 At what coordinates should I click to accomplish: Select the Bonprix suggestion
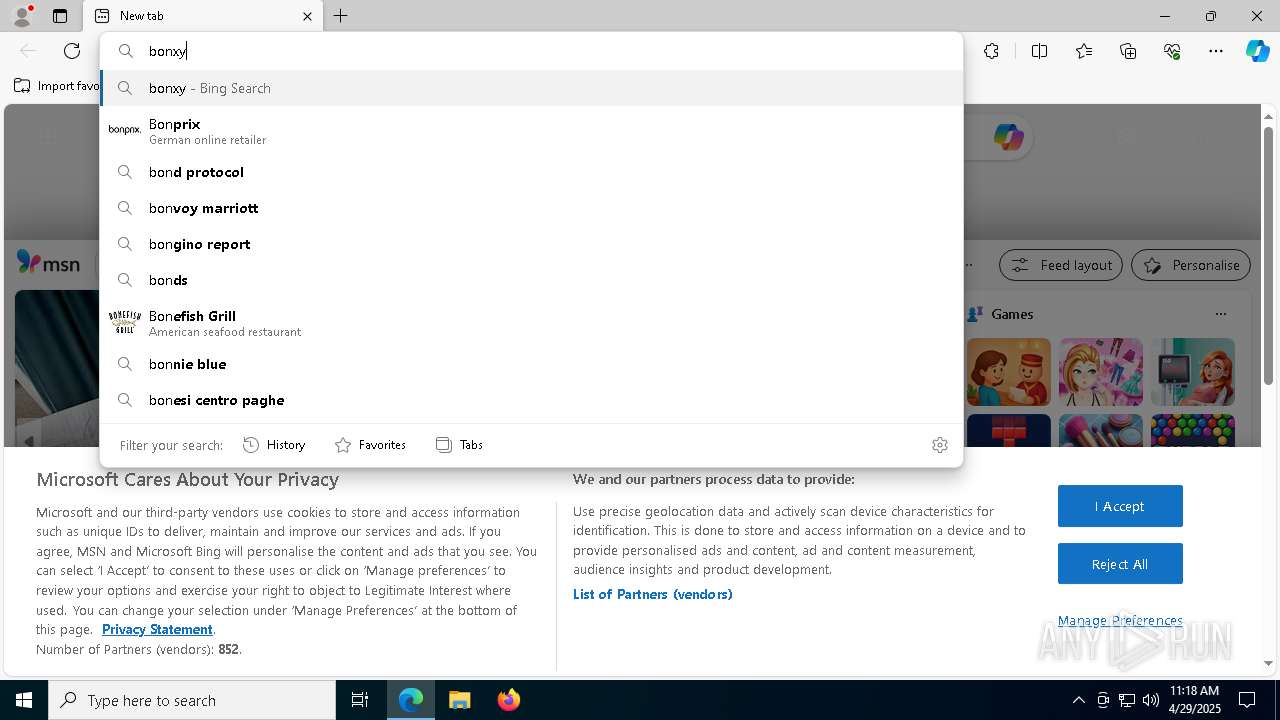click(531, 130)
